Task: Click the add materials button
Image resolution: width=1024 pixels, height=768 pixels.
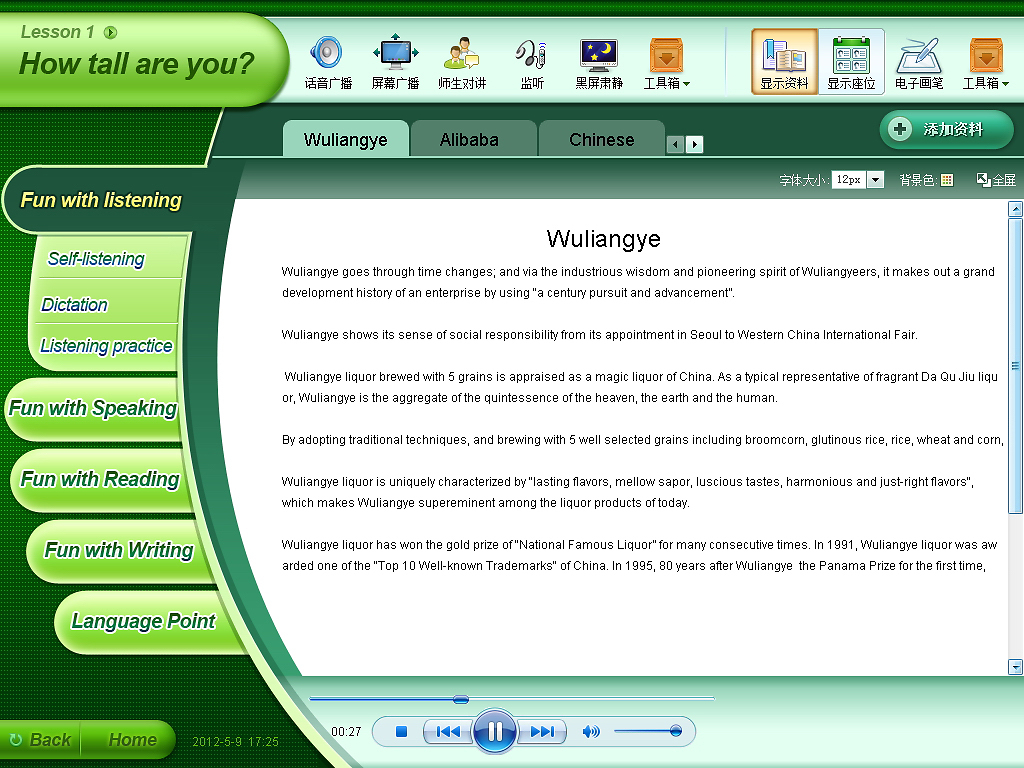Action: coord(946,130)
